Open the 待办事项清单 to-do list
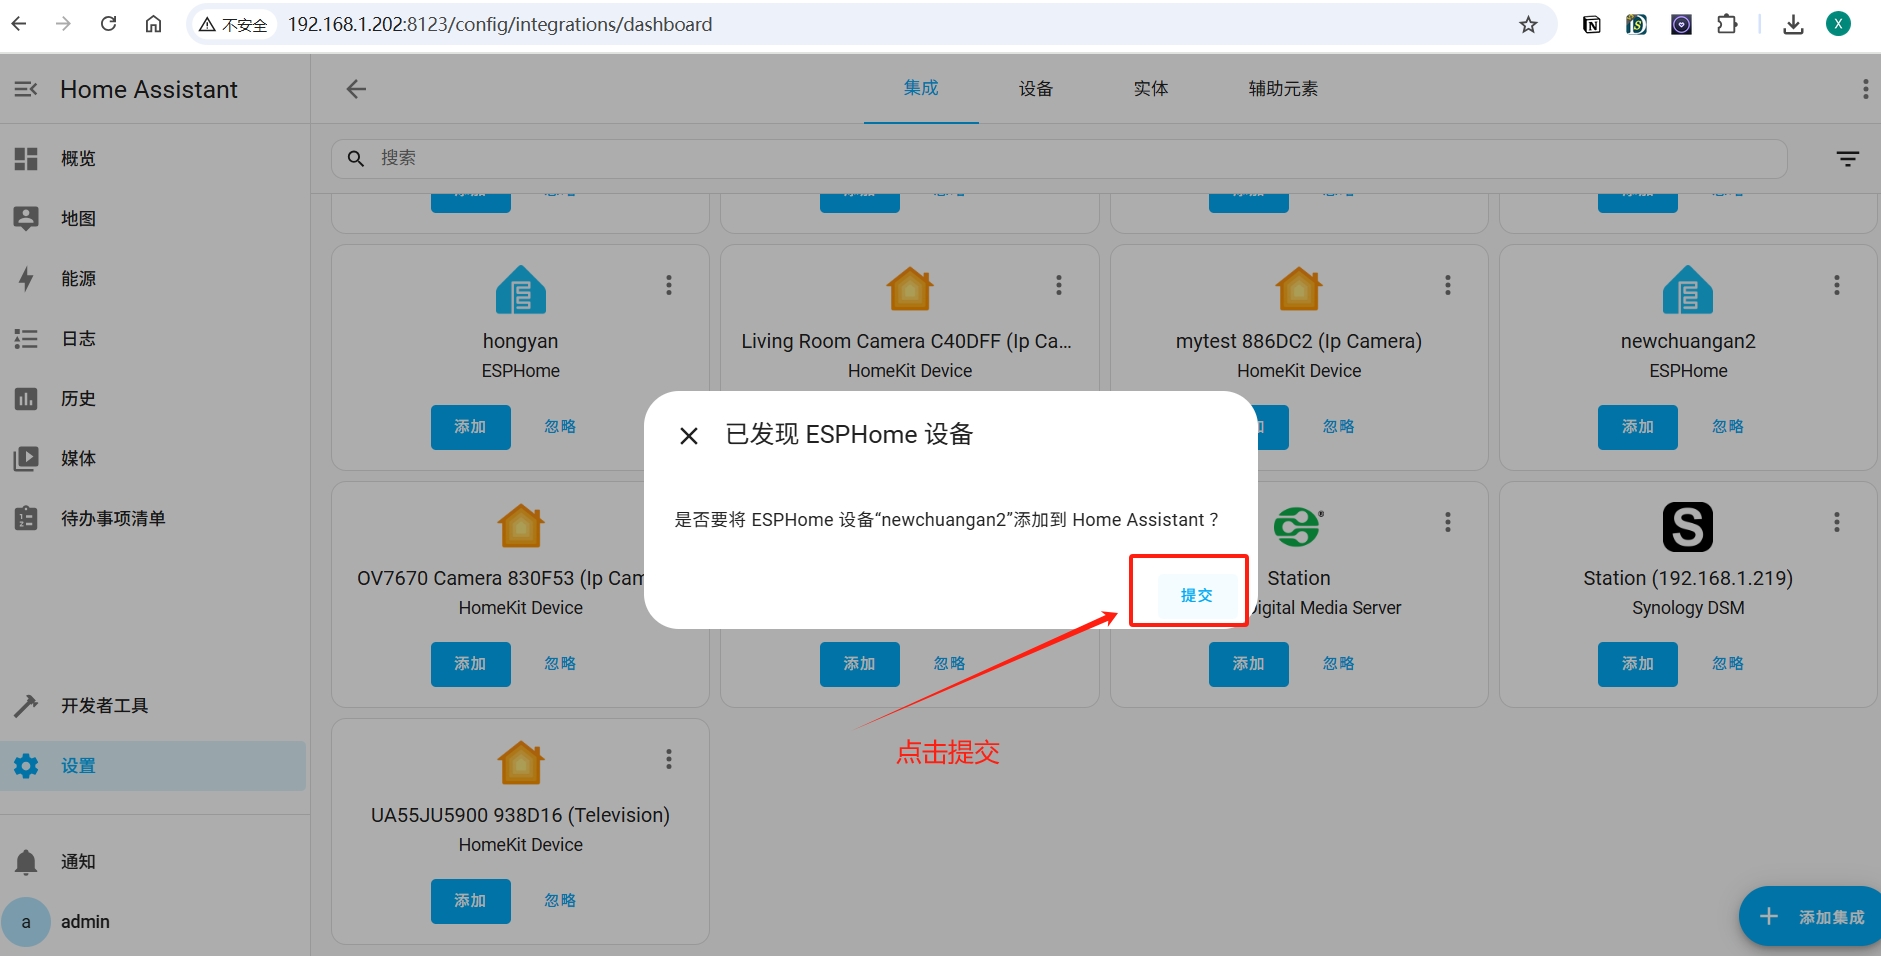The height and width of the screenshot is (956, 1881). [x=155, y=518]
